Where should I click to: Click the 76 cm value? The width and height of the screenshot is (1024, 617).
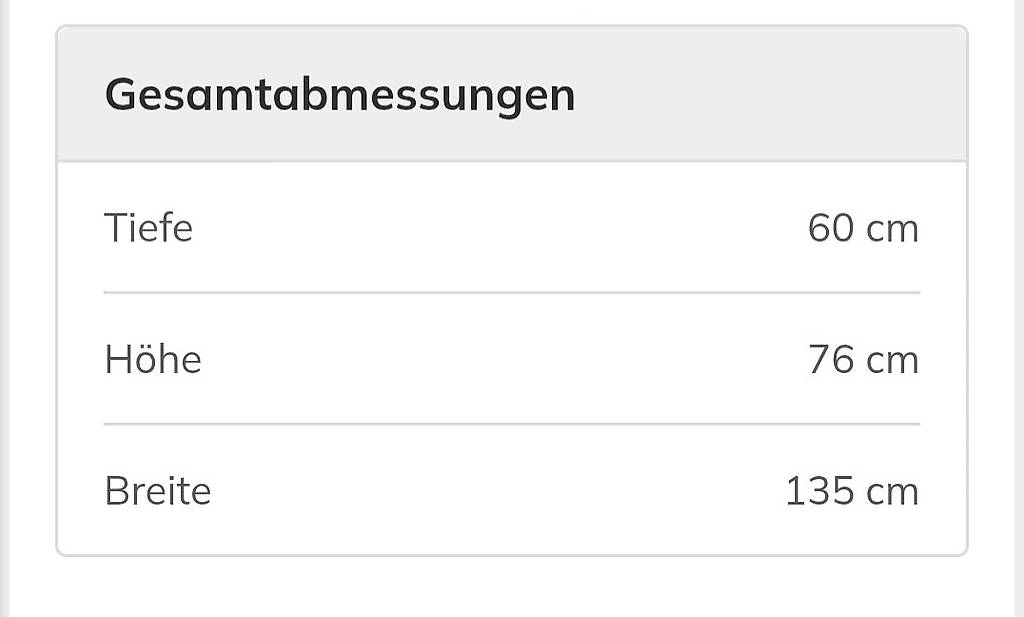[x=863, y=360]
